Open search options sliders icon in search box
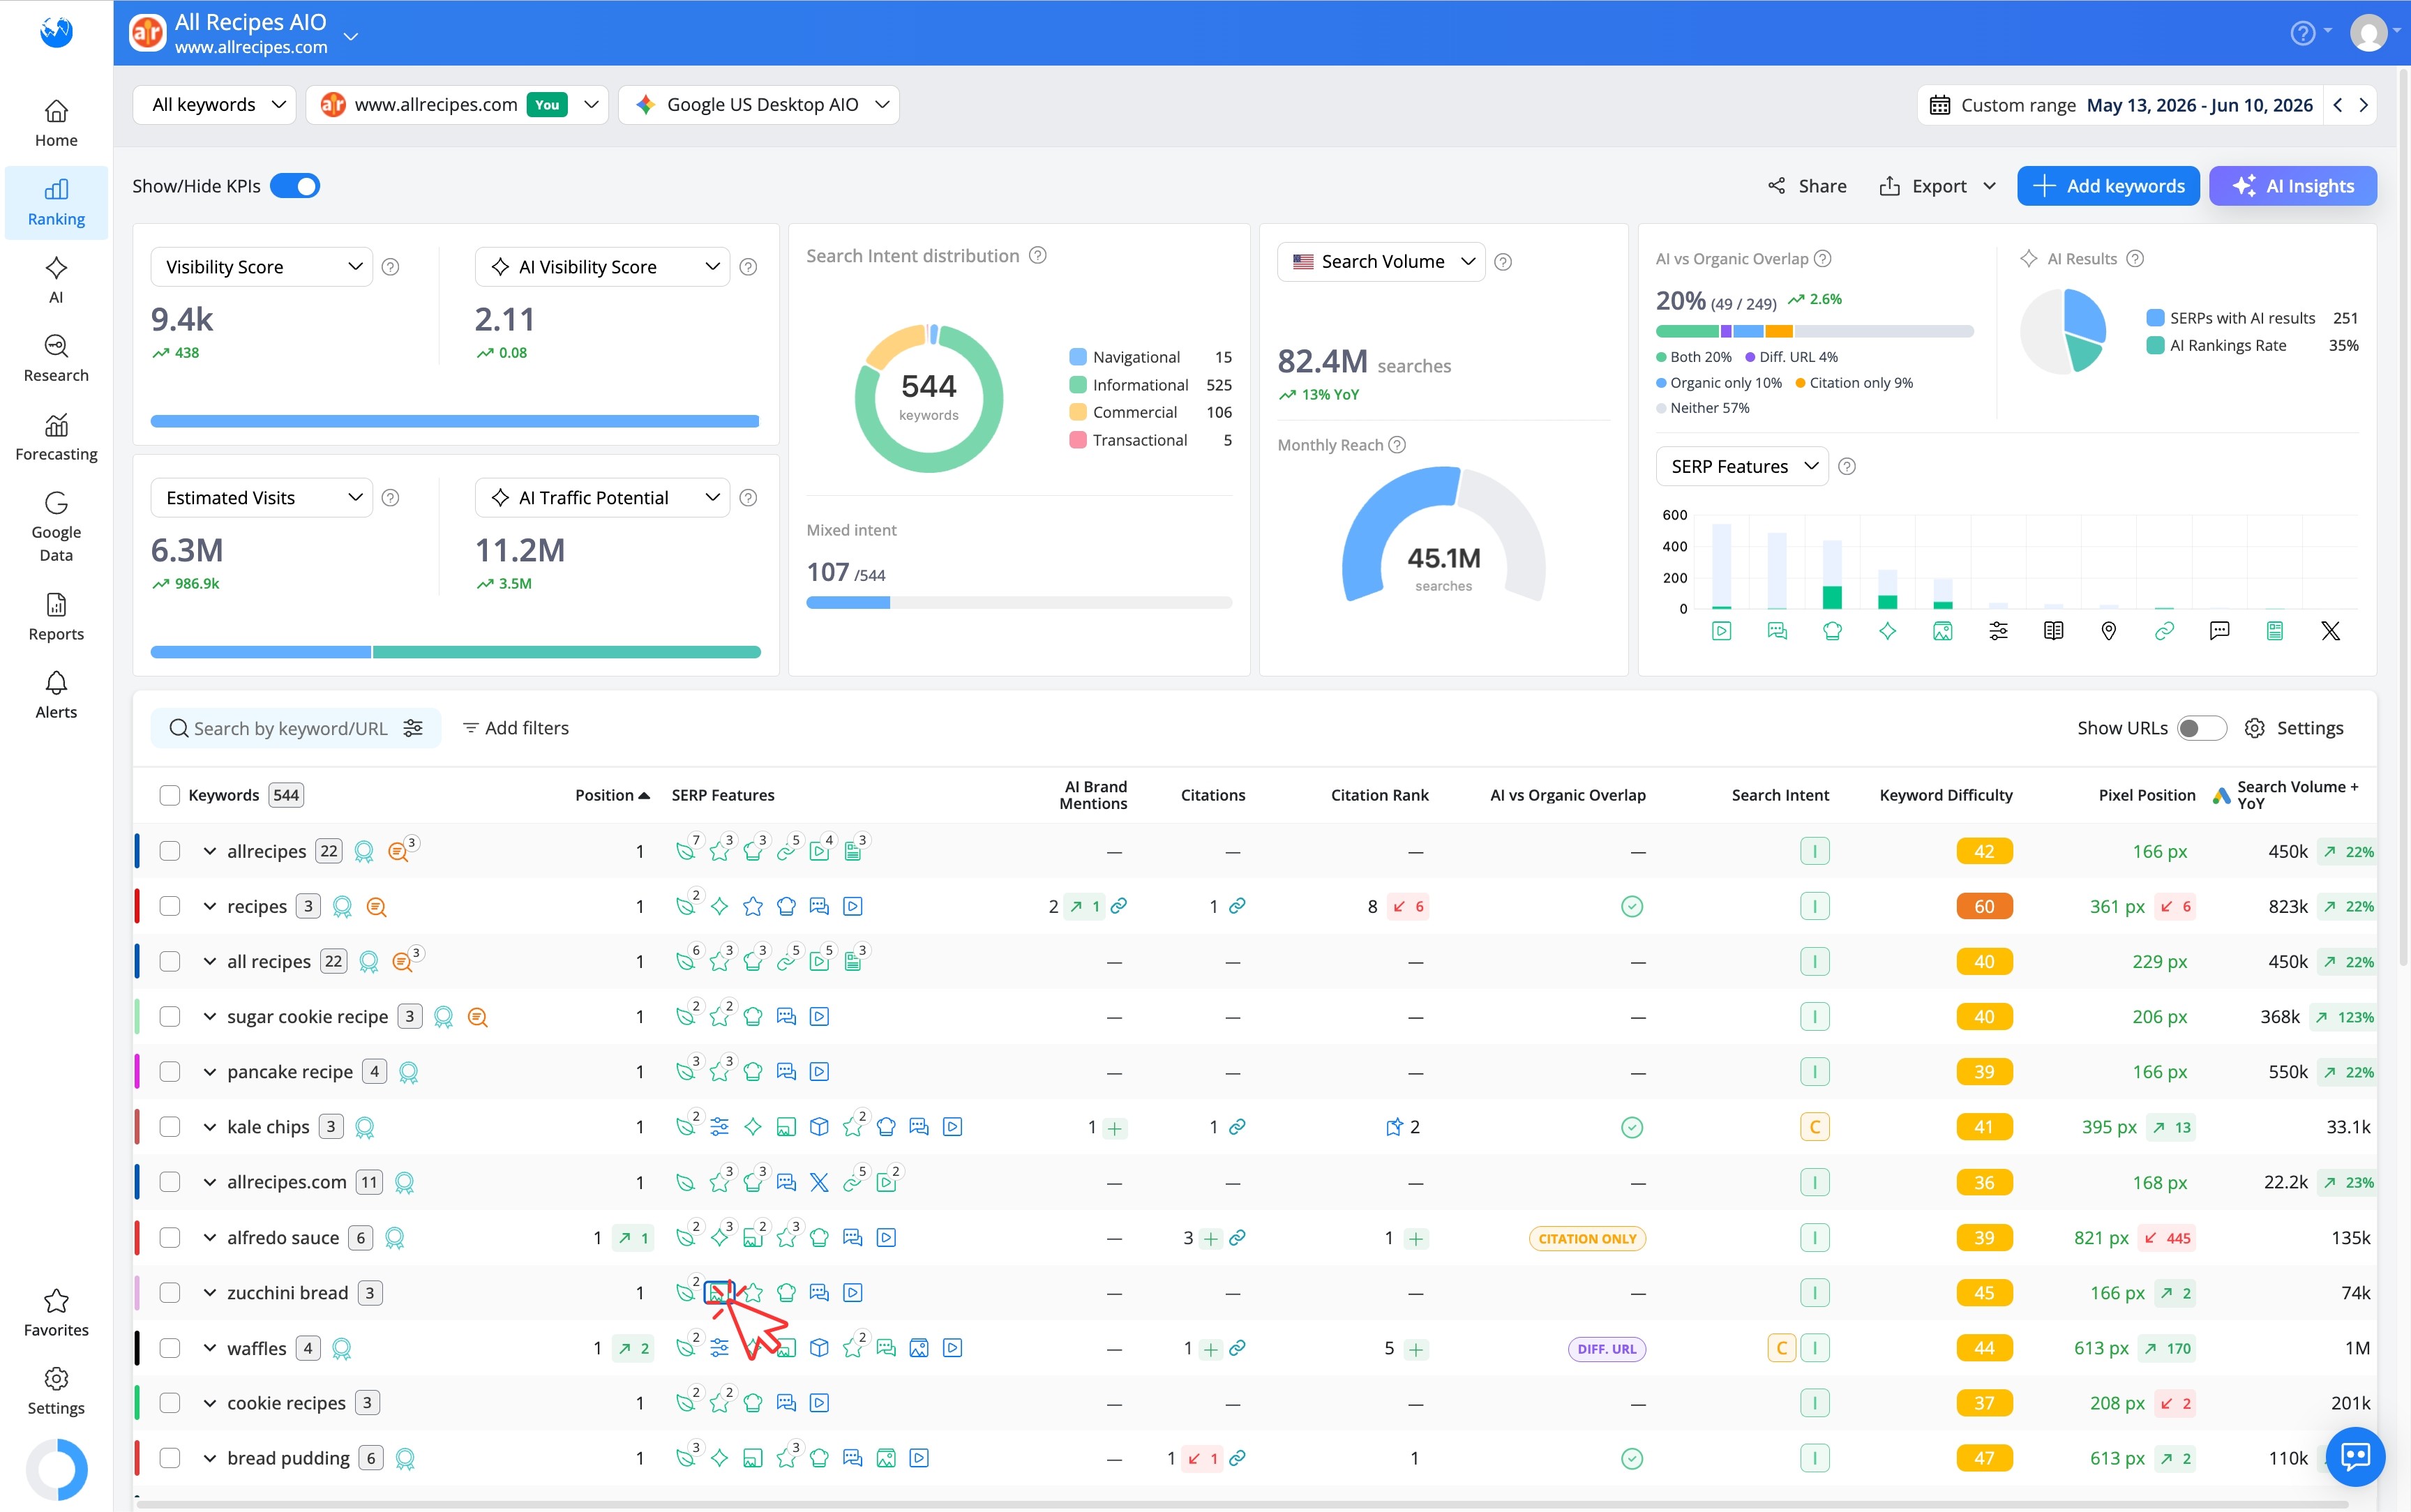 (413, 728)
